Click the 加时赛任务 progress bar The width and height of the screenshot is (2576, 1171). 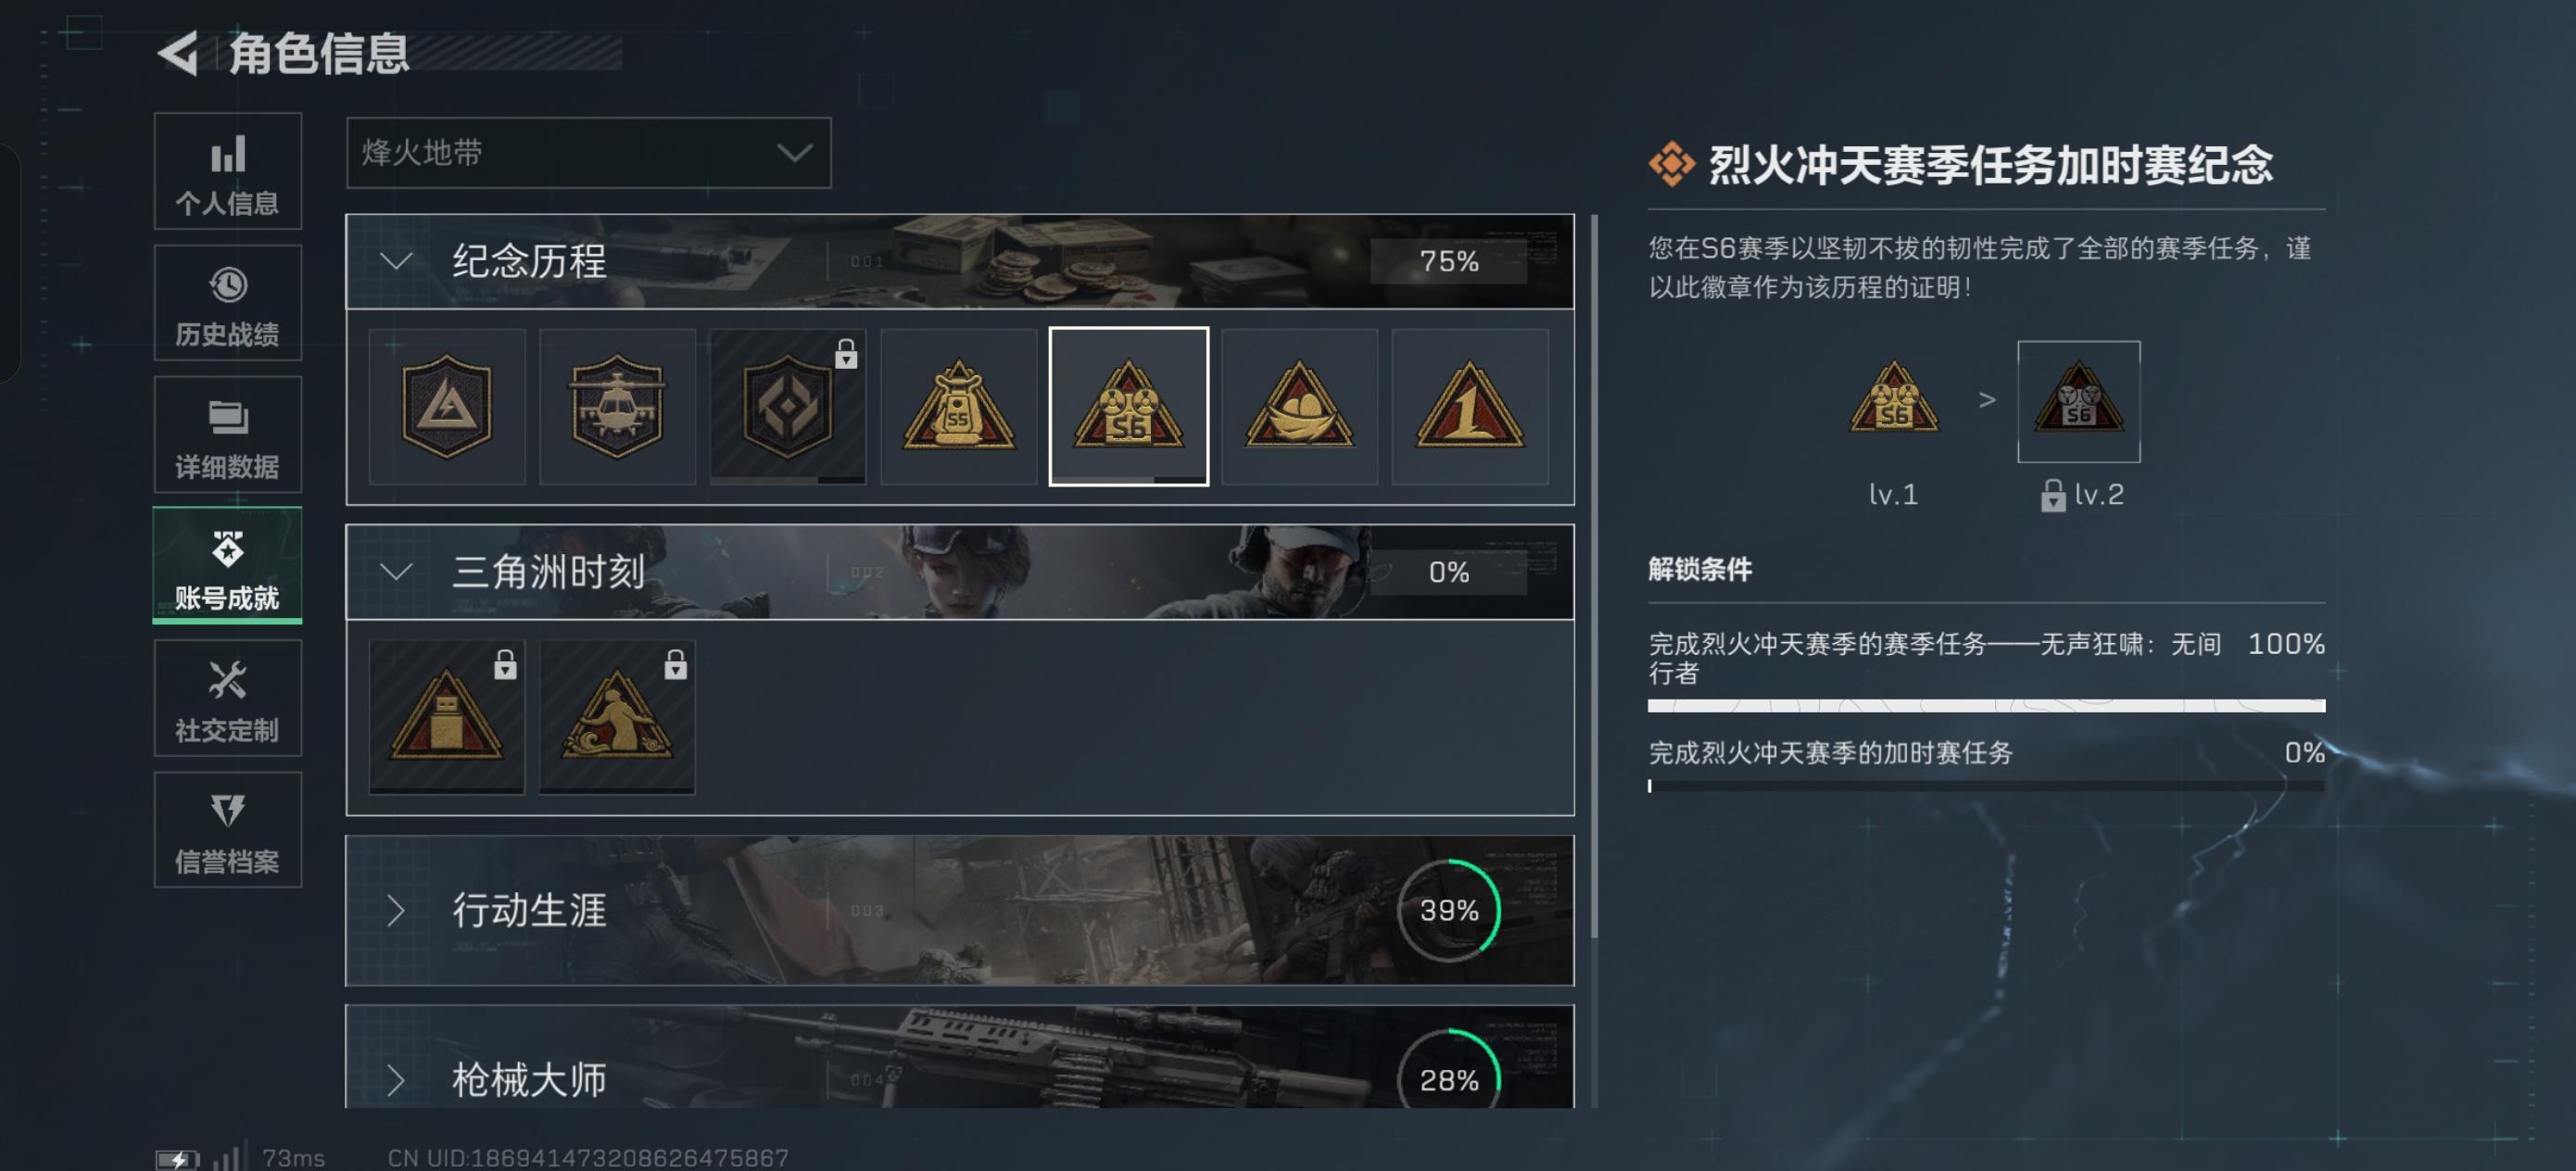pyautogui.click(x=1986, y=786)
